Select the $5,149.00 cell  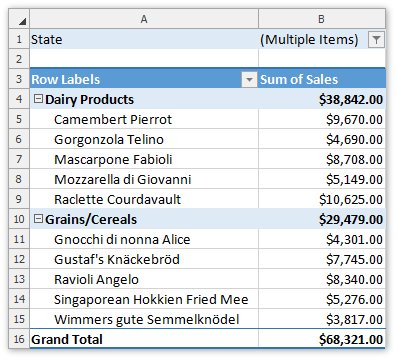[x=322, y=179]
